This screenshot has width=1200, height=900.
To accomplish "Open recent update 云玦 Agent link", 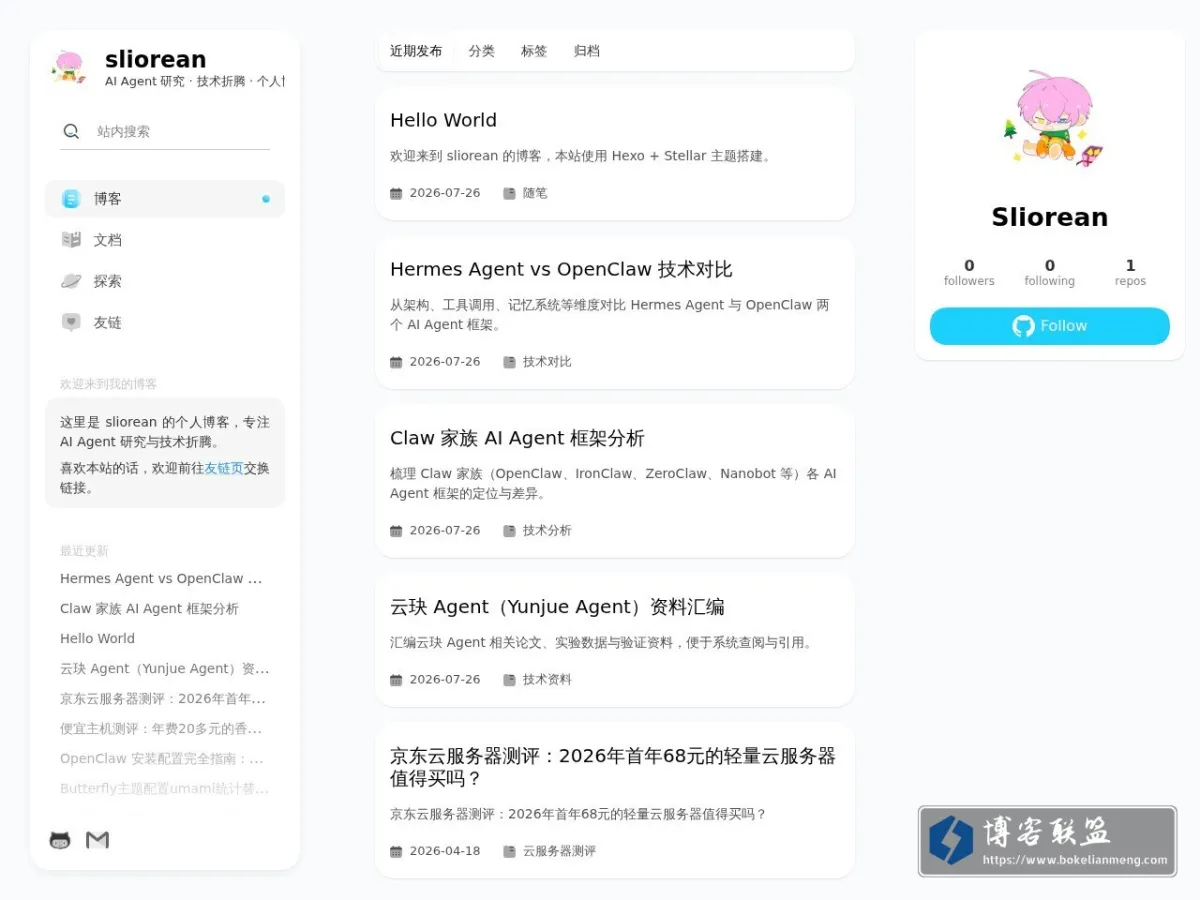I will [x=165, y=669].
